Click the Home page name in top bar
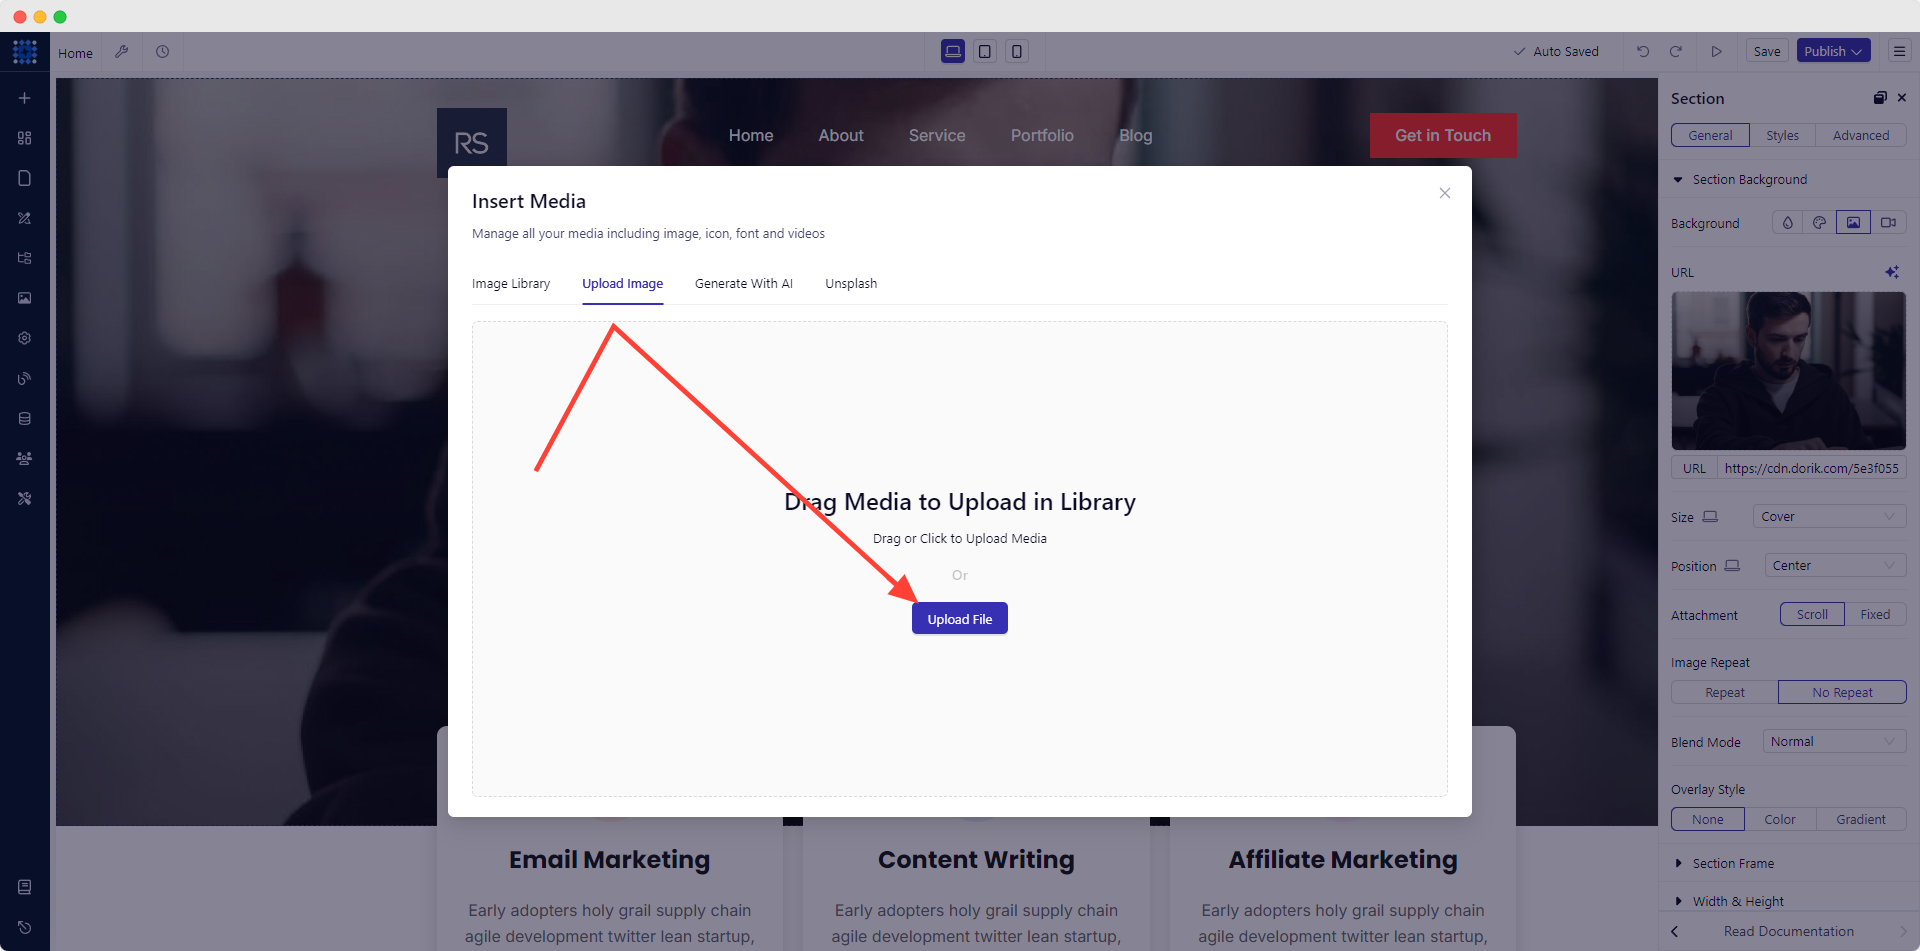 pyautogui.click(x=75, y=54)
